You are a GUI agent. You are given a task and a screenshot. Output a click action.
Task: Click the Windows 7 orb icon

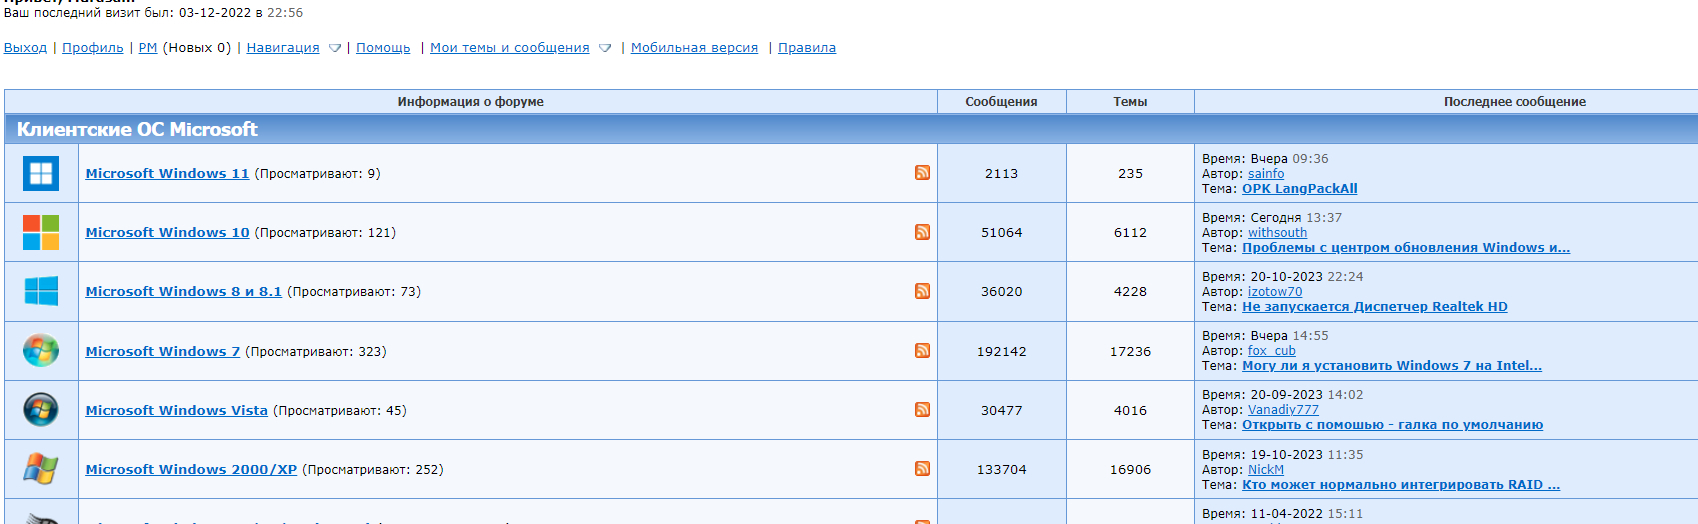click(41, 351)
